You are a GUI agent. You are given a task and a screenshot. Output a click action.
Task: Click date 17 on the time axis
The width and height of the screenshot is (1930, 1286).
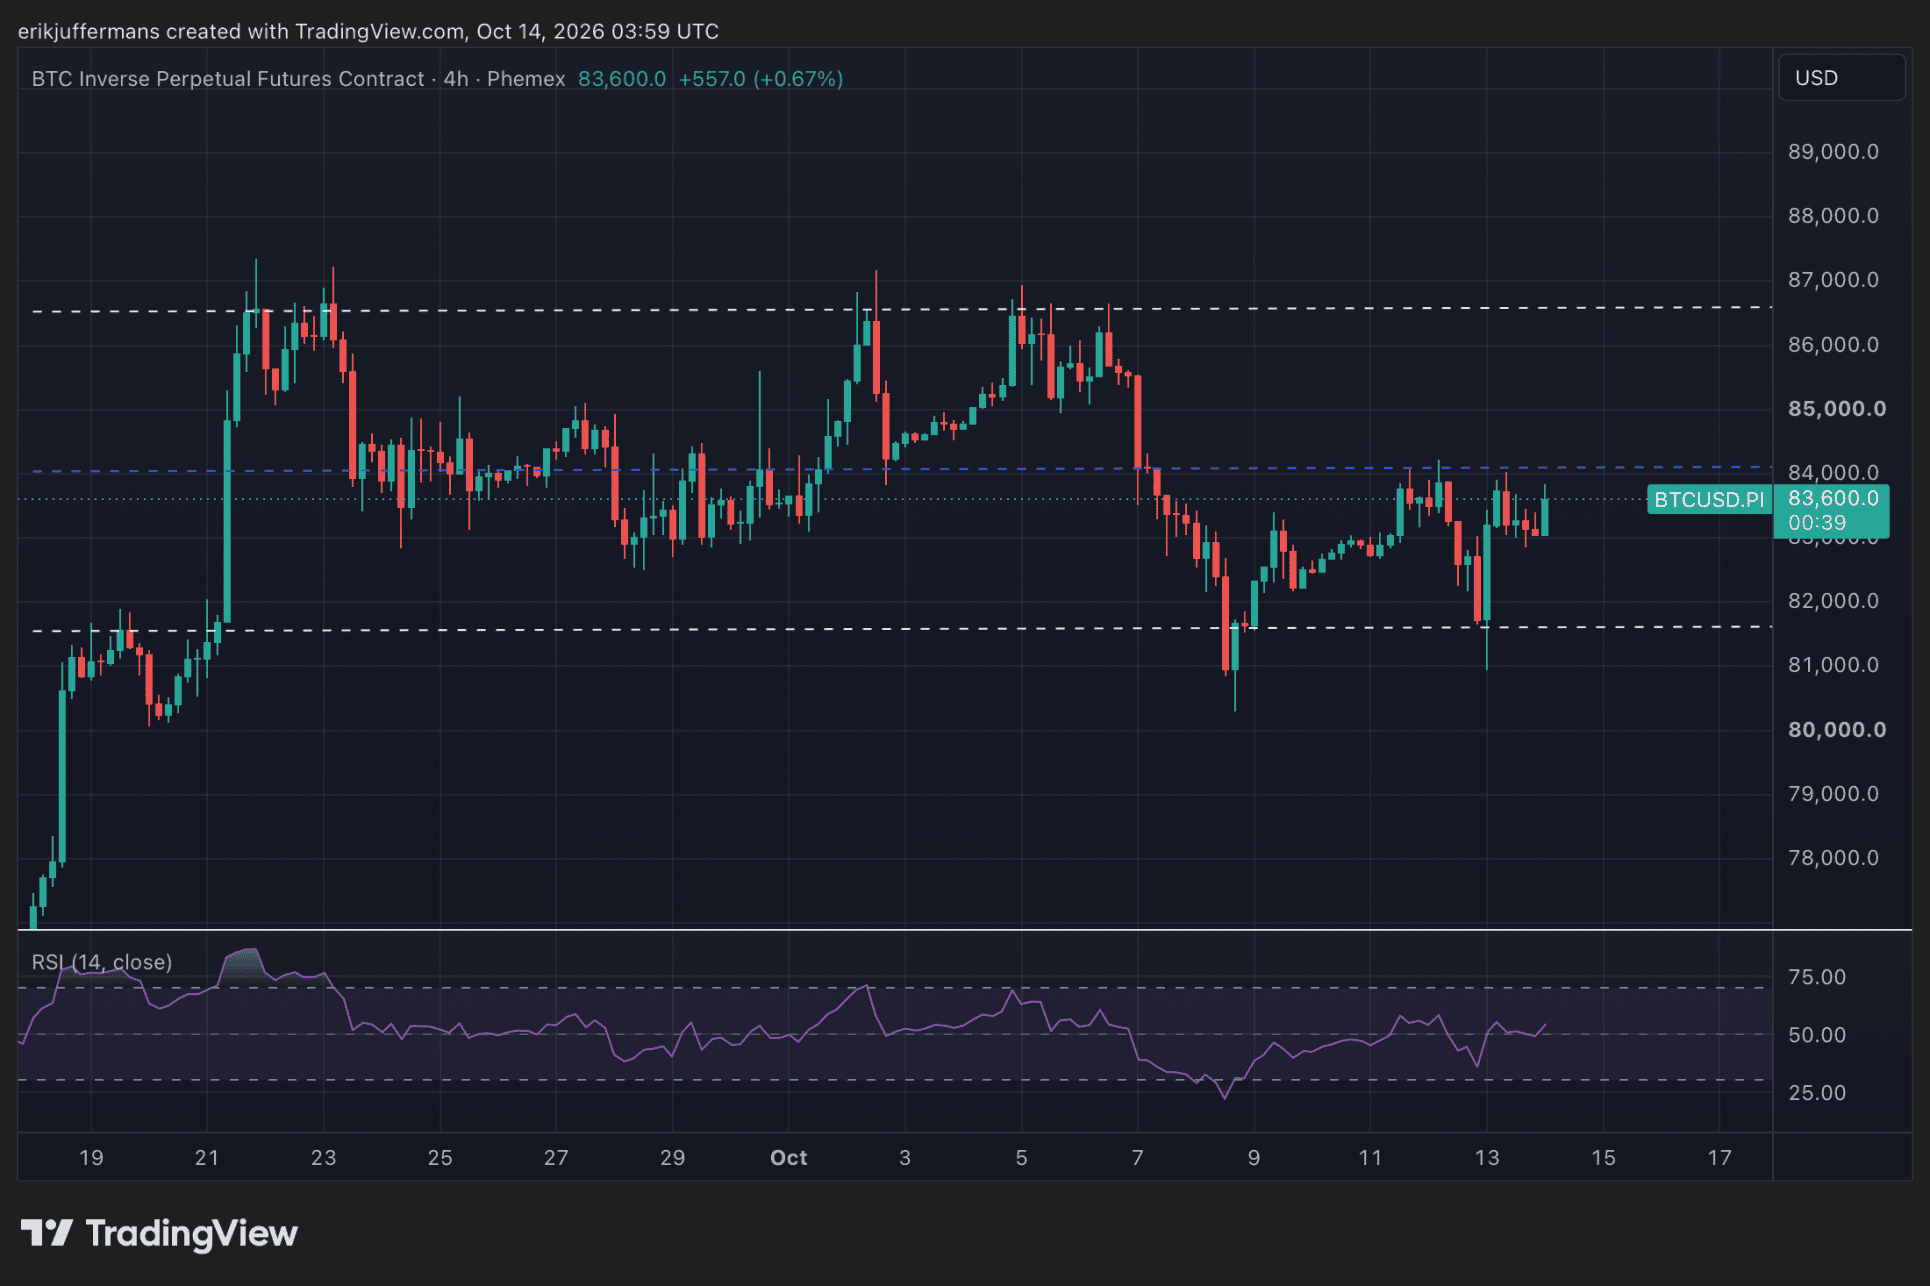(1719, 1158)
